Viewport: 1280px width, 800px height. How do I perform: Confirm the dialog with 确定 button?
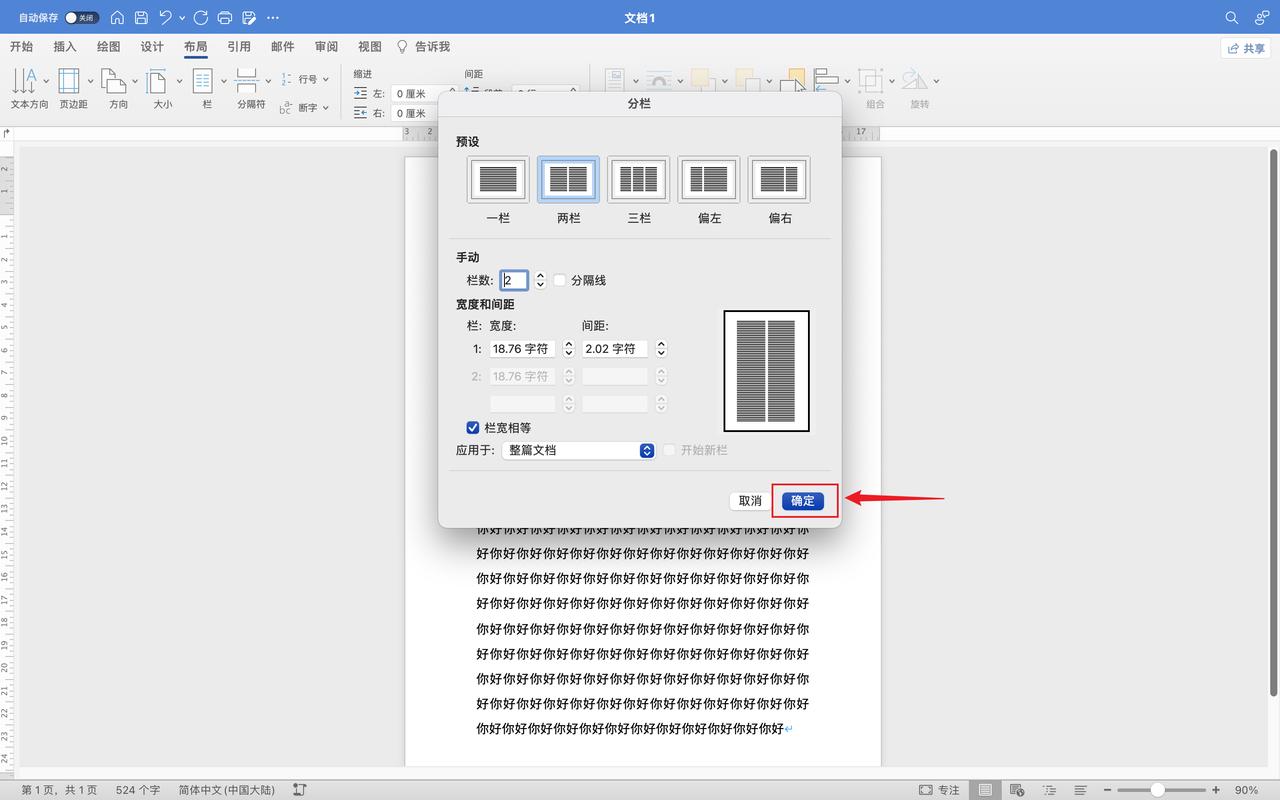[803, 501]
